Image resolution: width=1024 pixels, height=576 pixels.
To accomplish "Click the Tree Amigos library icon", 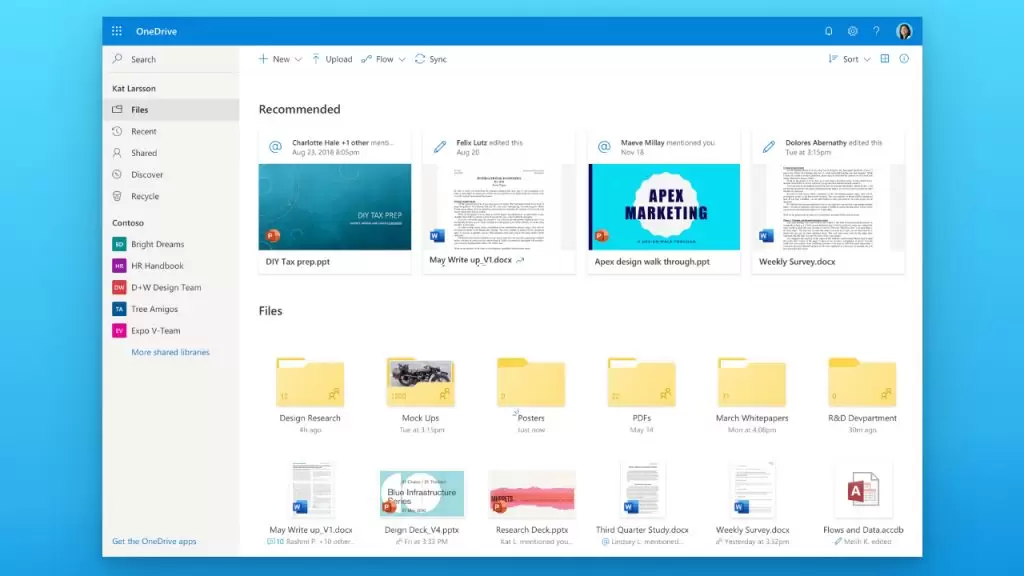I will coord(119,309).
